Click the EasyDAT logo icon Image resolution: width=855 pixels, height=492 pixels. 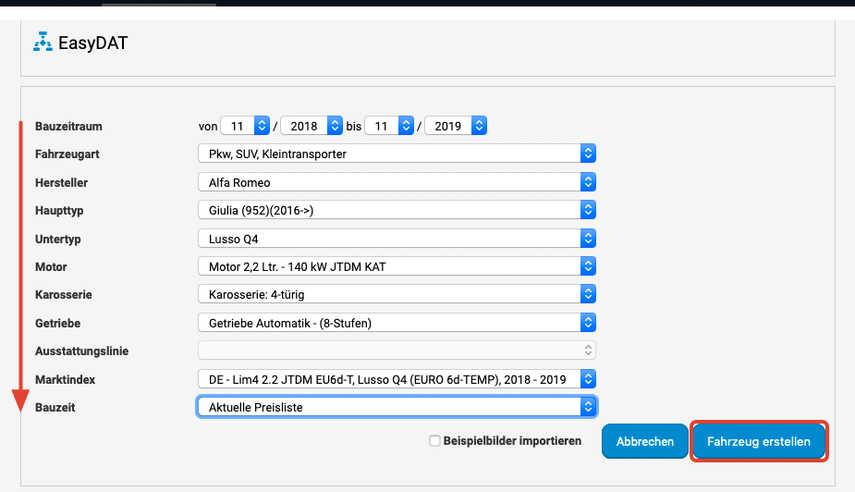click(43, 42)
